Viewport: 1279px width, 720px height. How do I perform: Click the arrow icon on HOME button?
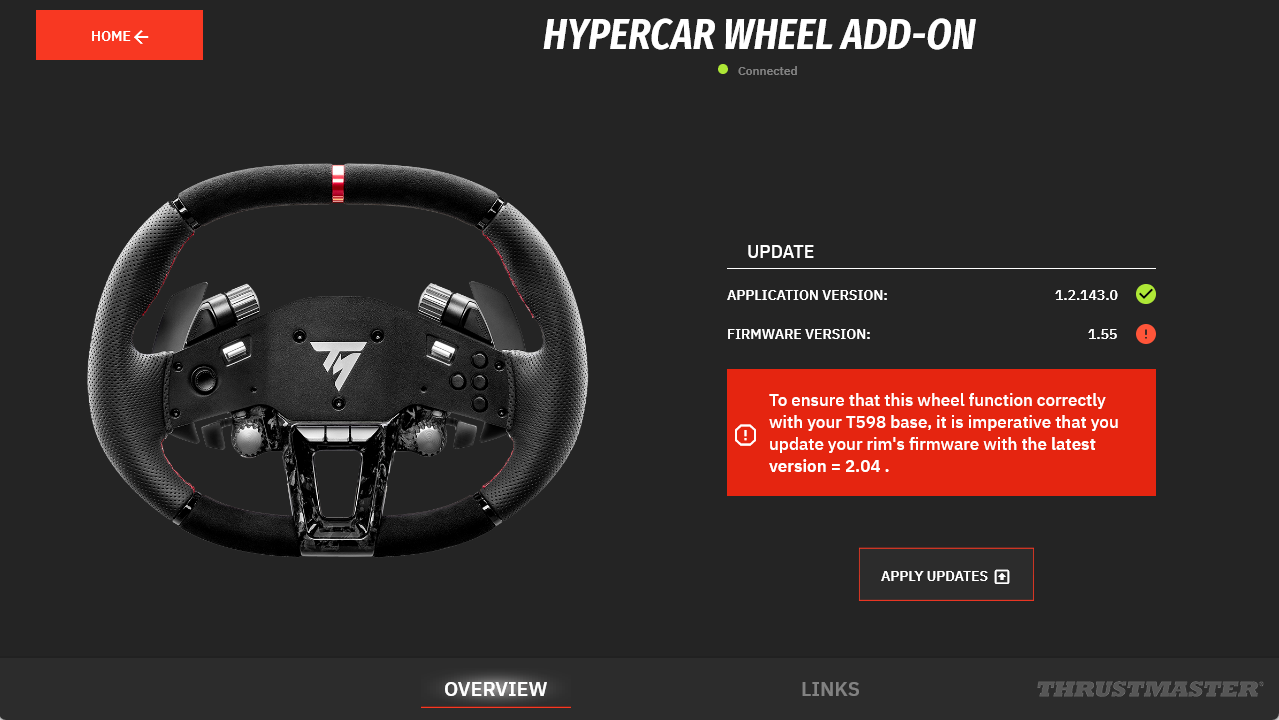tap(141, 37)
